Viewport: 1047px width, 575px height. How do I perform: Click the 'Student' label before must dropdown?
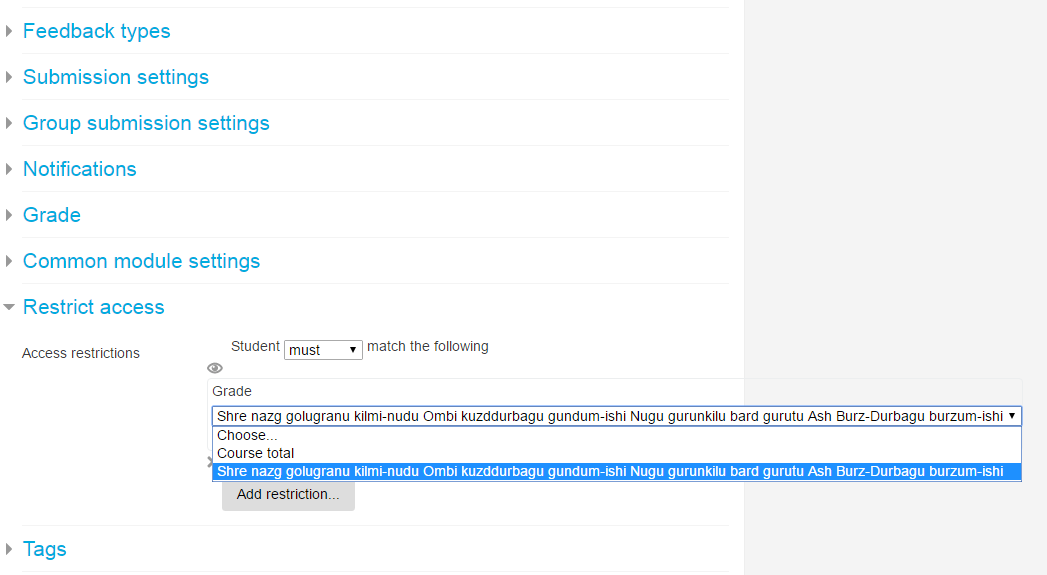255,347
